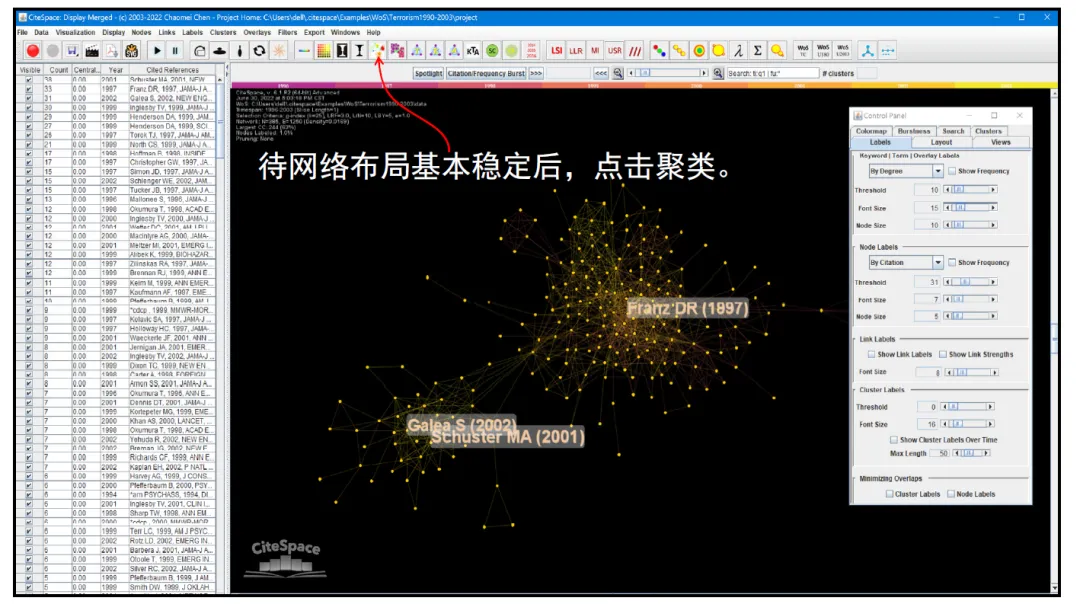Click the <<< button
This screenshot has height=604, width=1080.
coord(601,73)
